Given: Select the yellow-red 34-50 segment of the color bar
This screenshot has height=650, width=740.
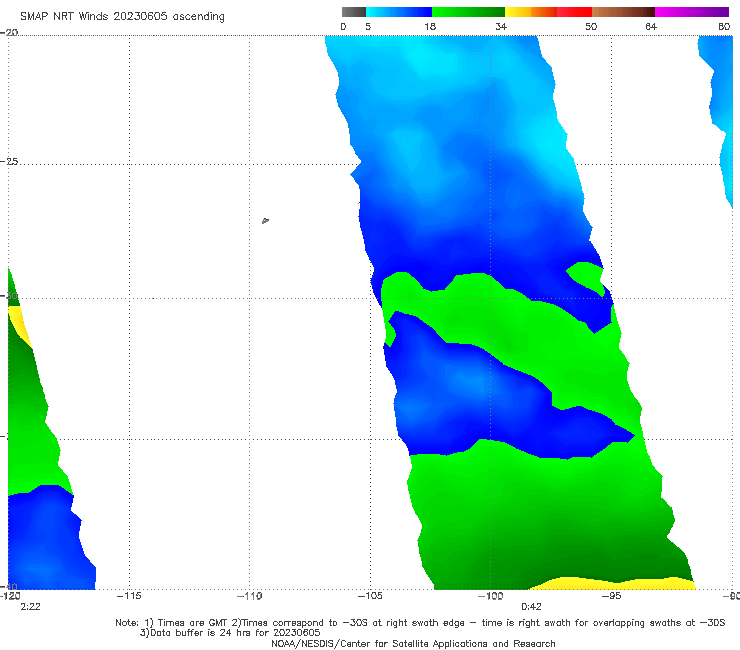Looking at the screenshot, I should tap(548, 12).
